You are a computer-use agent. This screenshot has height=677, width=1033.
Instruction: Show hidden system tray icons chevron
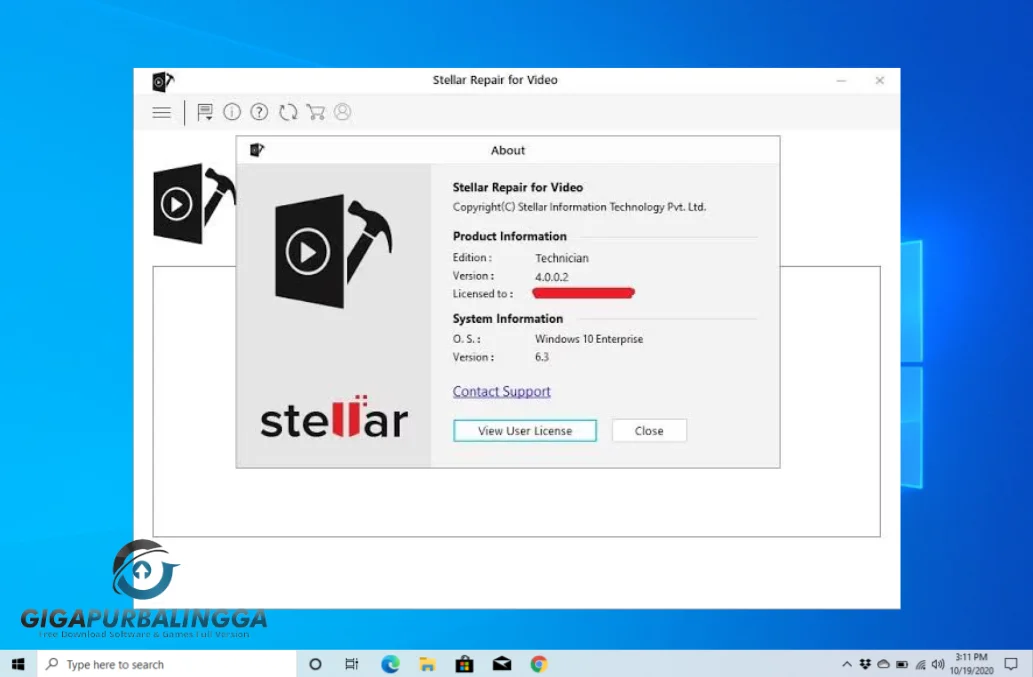847,664
